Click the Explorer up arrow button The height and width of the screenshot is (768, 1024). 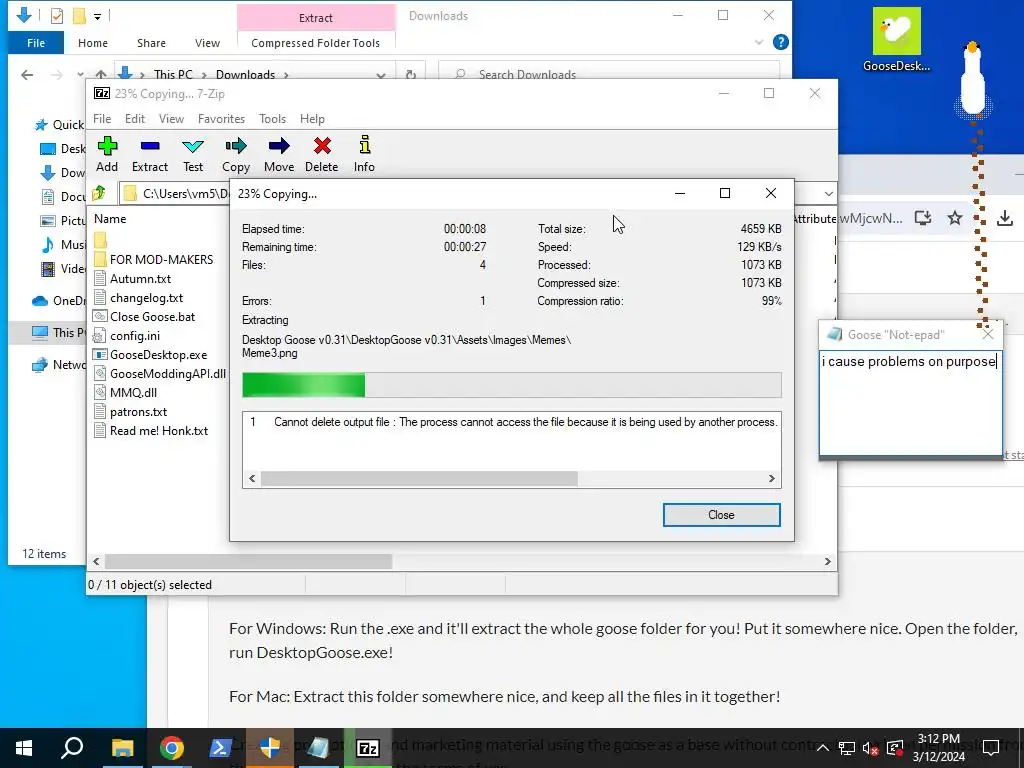[x=101, y=74]
